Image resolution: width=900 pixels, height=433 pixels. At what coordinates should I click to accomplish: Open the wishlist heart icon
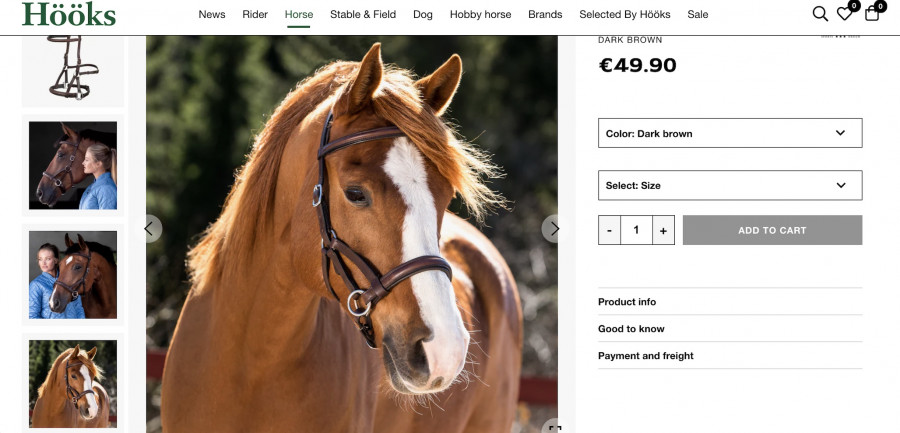tap(845, 14)
